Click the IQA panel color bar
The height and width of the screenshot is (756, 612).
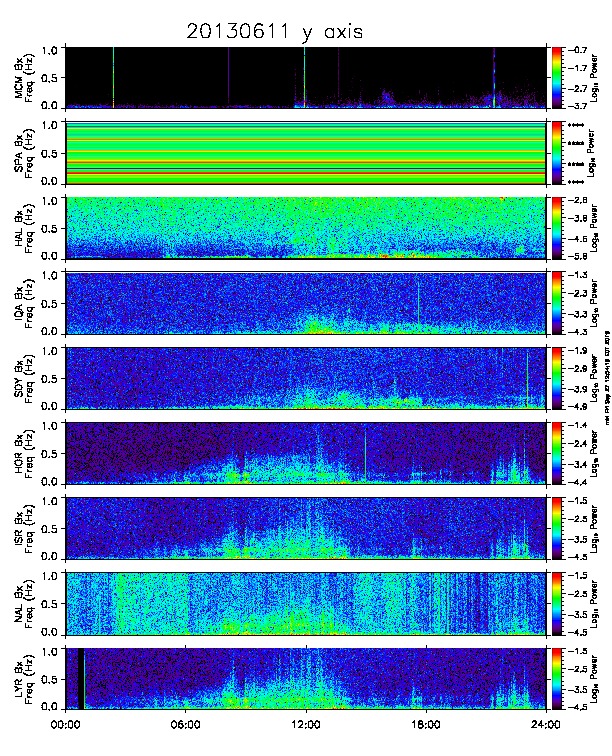click(x=557, y=303)
